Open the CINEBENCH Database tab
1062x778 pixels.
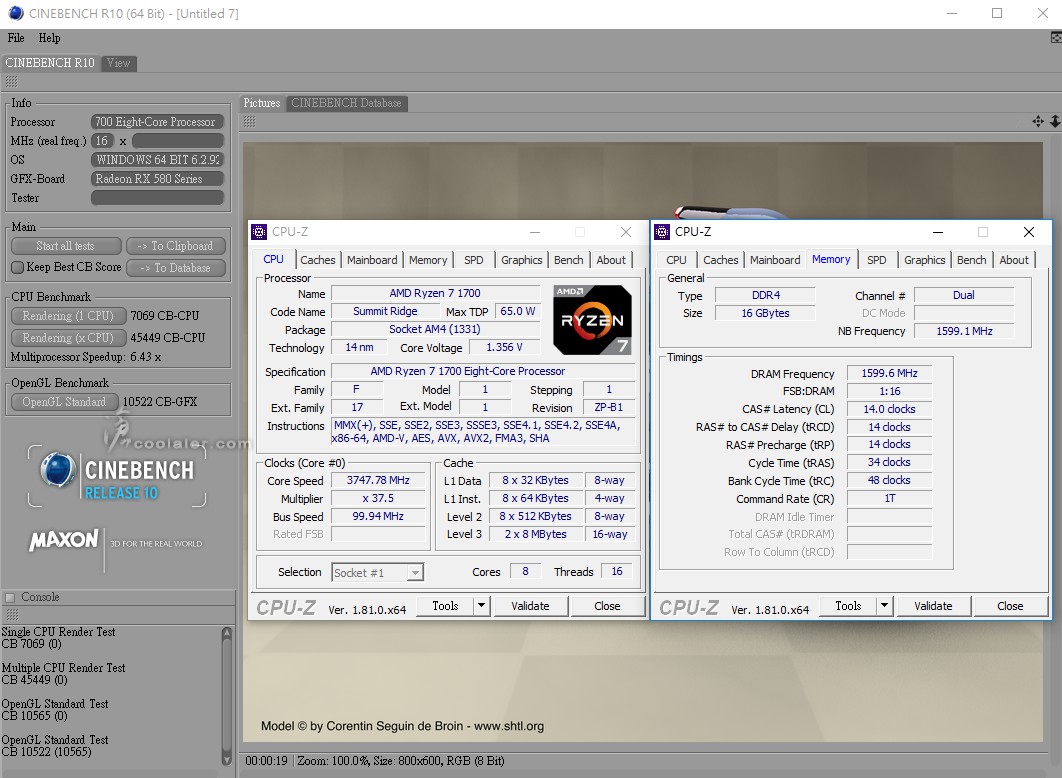346,103
